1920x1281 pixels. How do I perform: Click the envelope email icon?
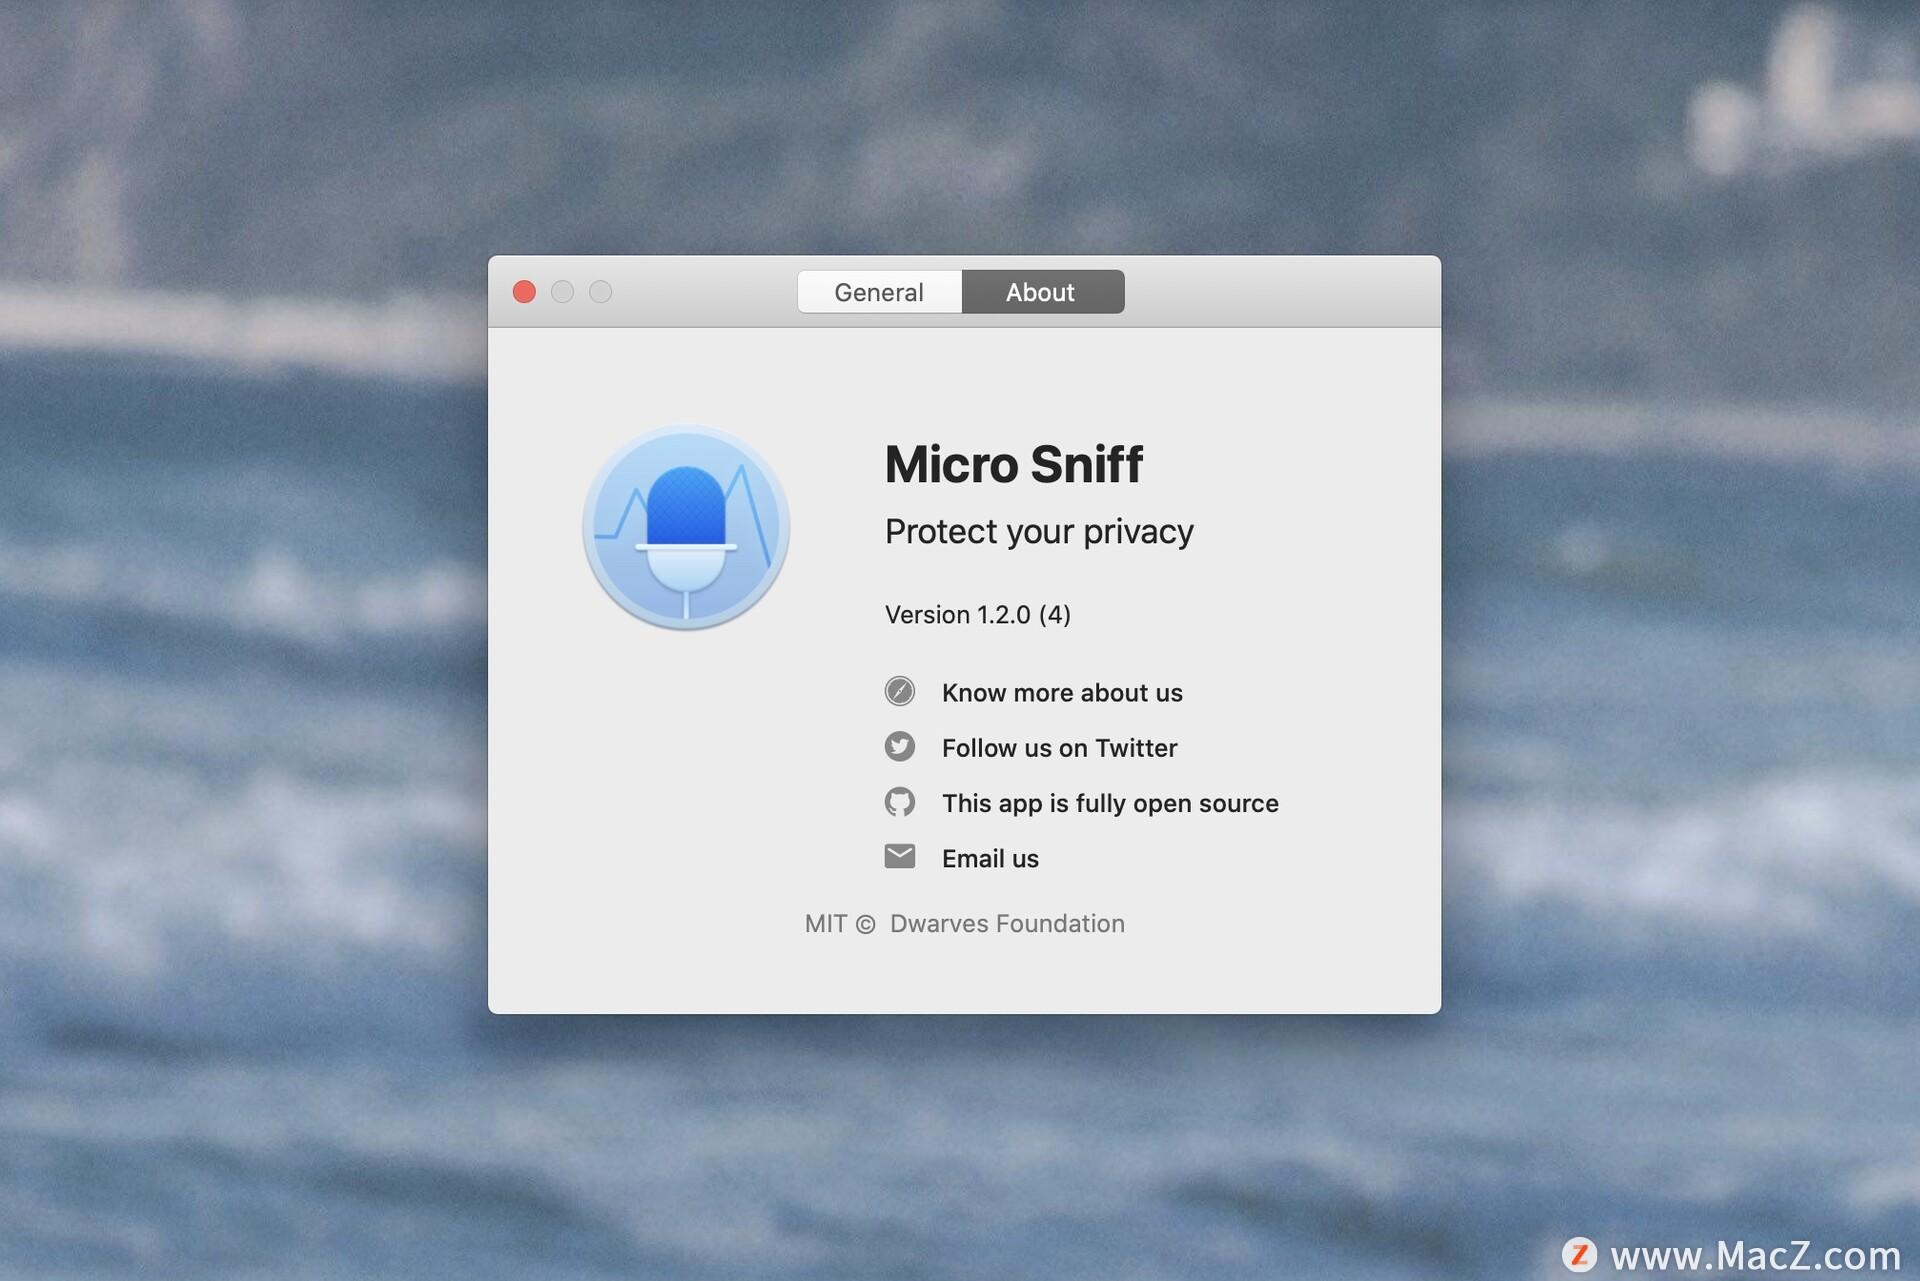pyautogui.click(x=899, y=856)
